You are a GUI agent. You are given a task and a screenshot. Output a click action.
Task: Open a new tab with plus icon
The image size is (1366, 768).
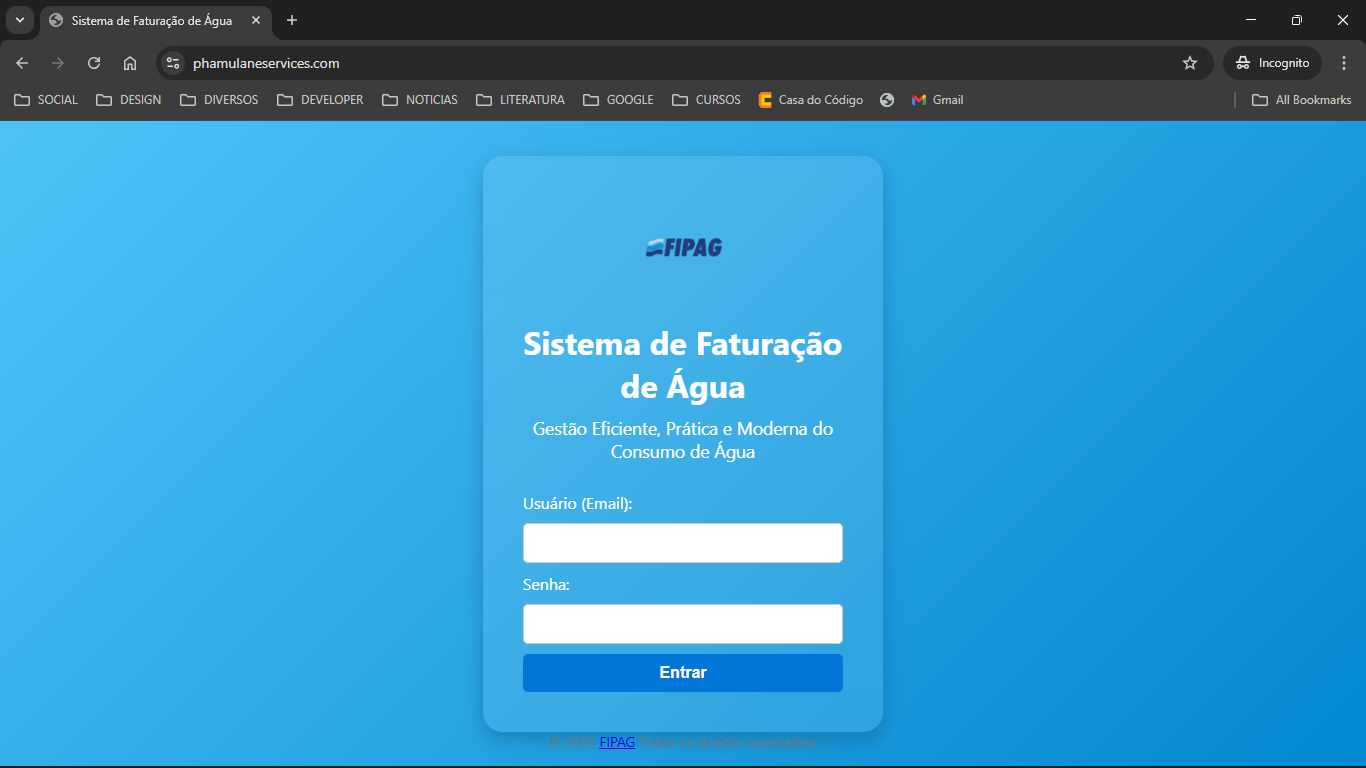coord(292,20)
